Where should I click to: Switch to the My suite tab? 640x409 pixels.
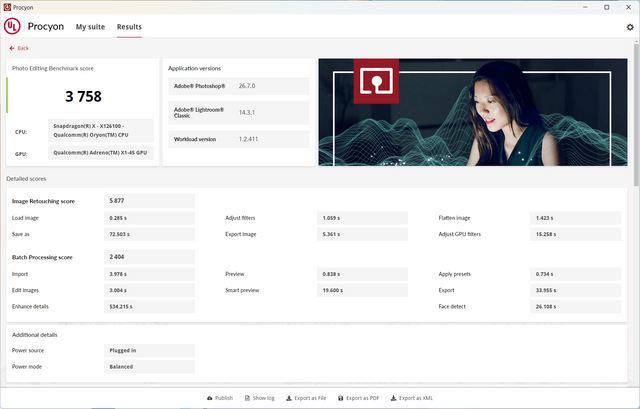click(90, 27)
